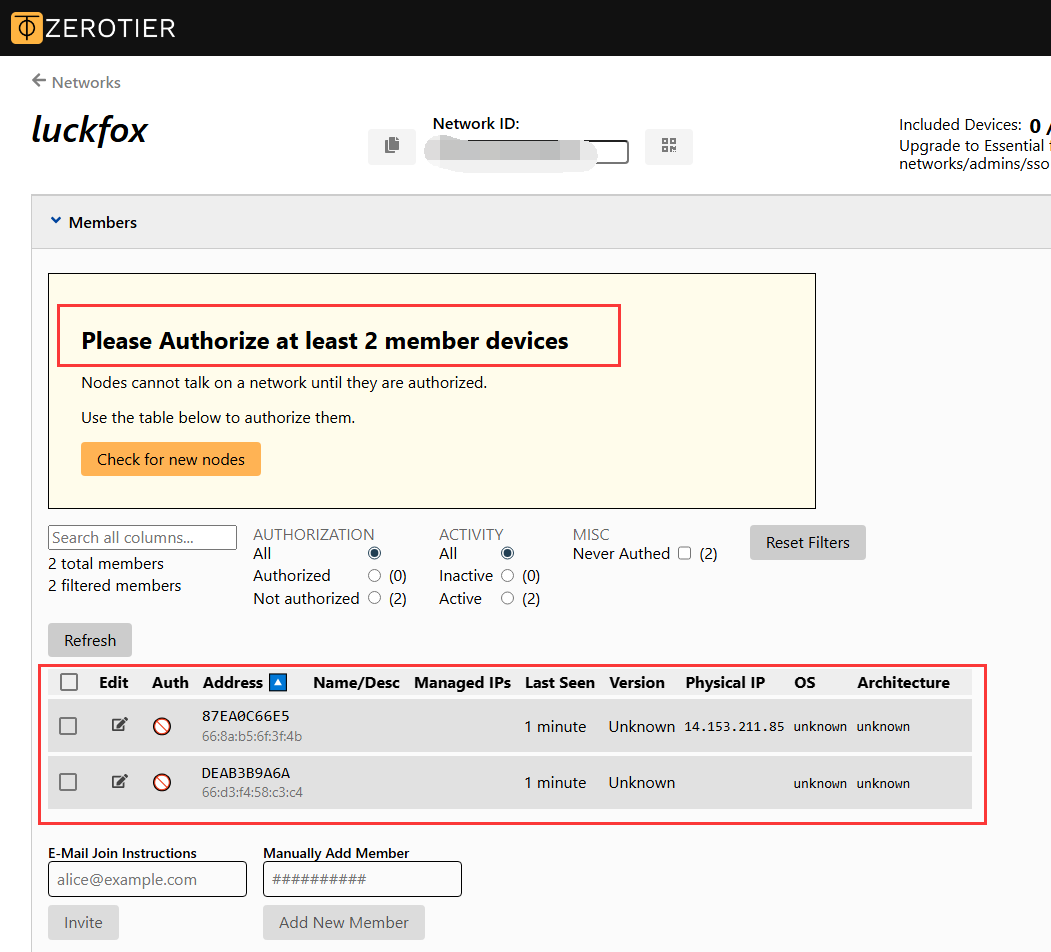Tick the select-all checkbox in table header
The height and width of the screenshot is (952, 1051).
[69, 682]
